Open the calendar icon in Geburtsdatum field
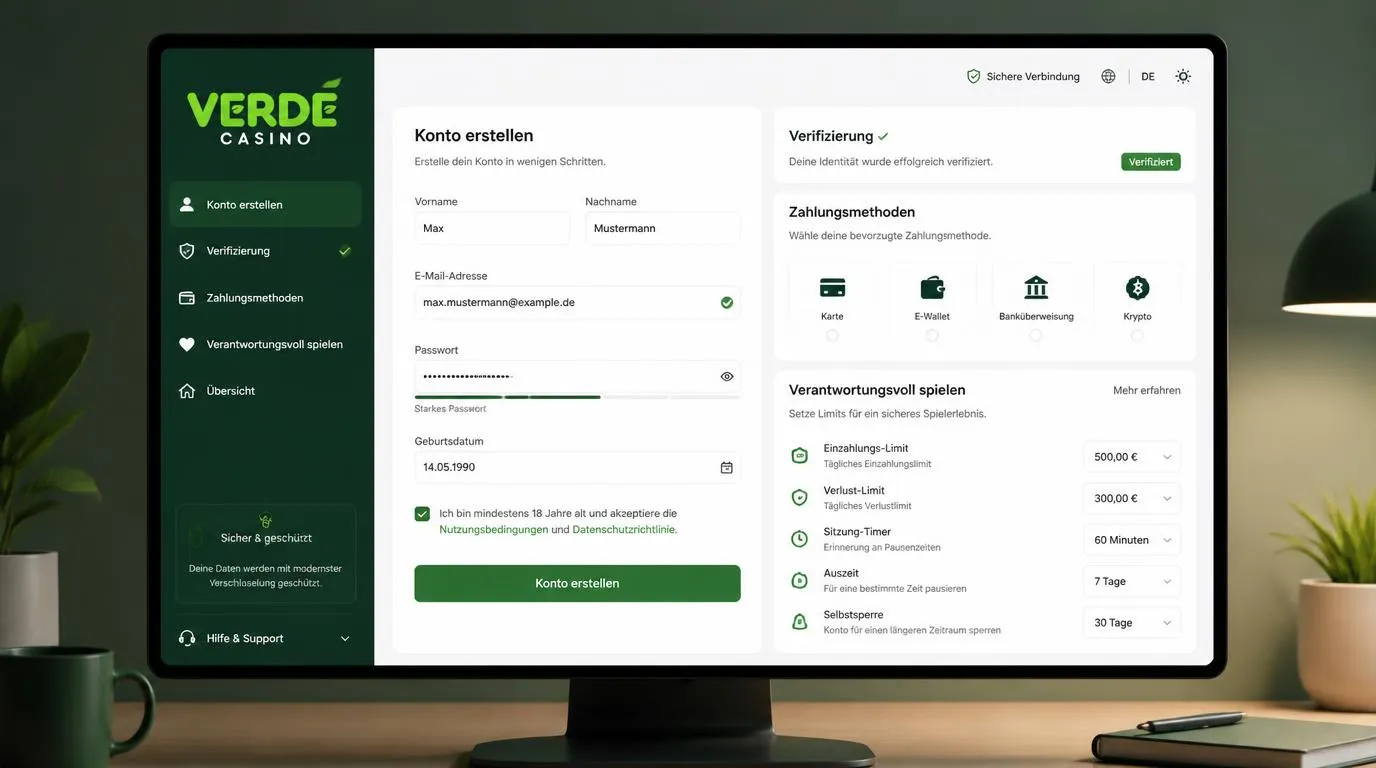1376x768 pixels. (727, 467)
